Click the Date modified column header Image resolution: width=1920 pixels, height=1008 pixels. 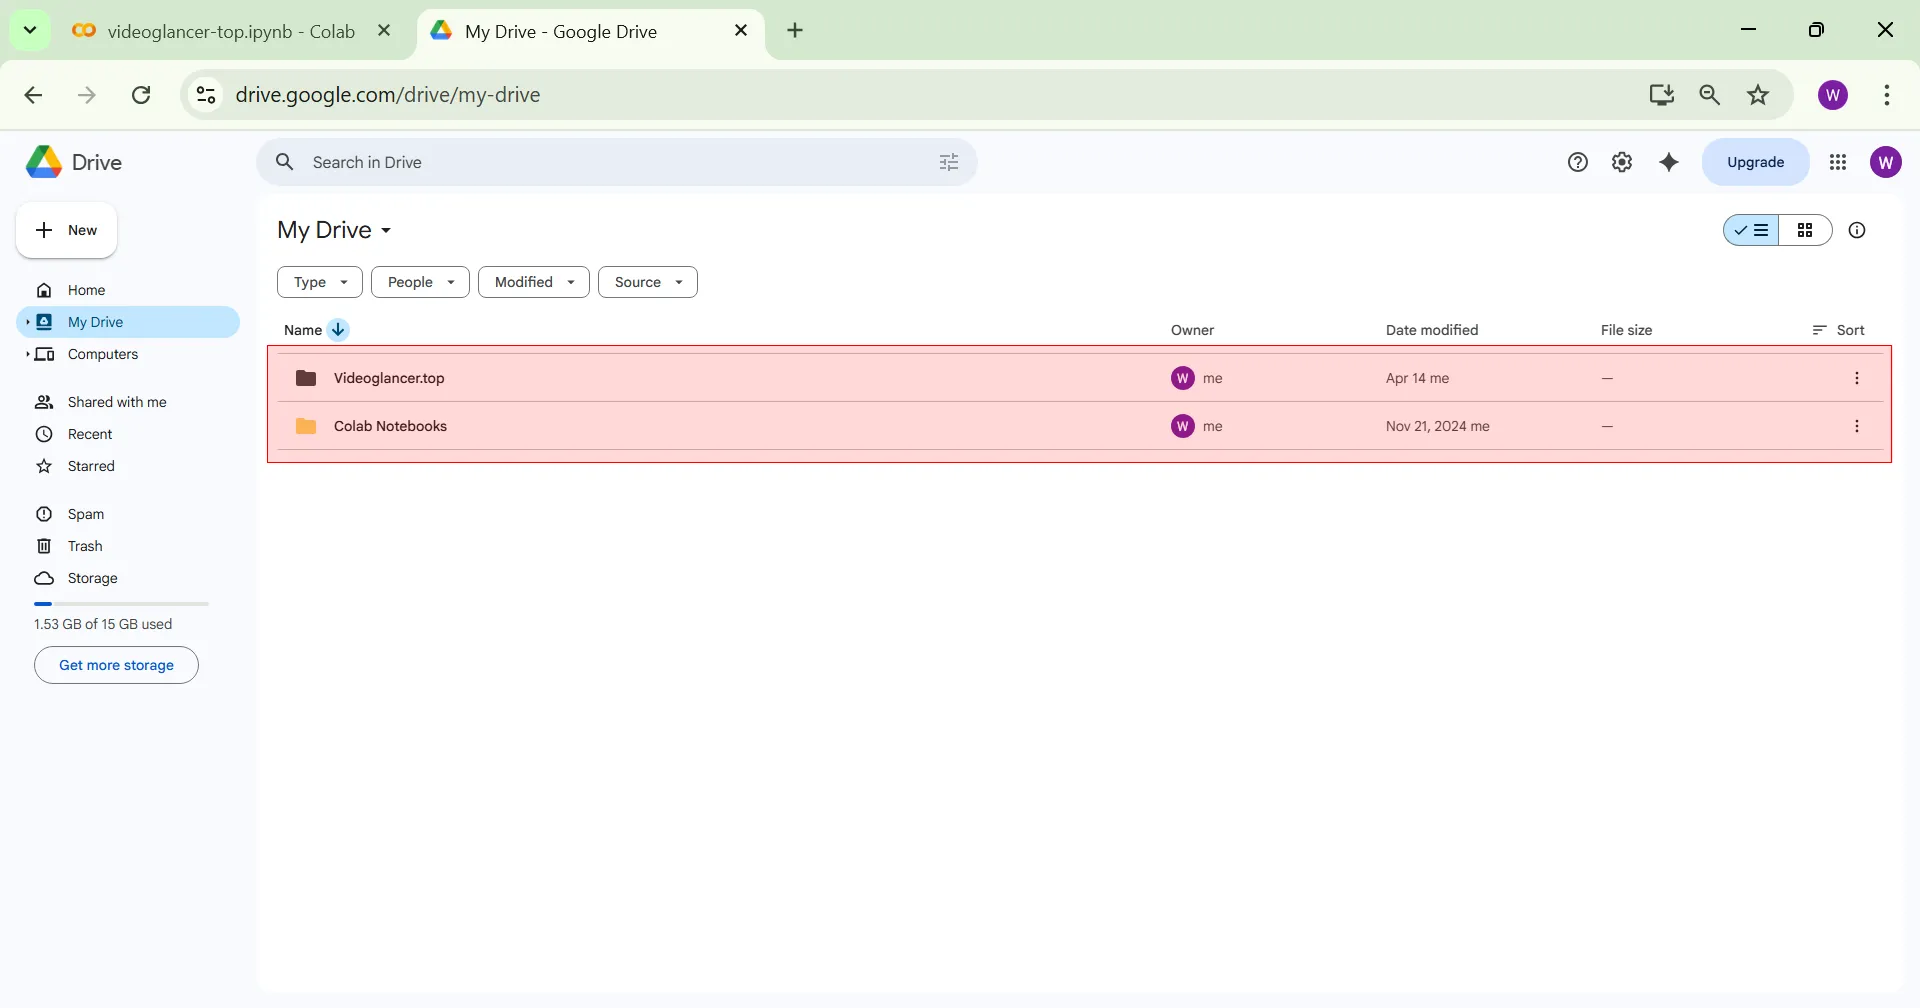click(x=1432, y=330)
